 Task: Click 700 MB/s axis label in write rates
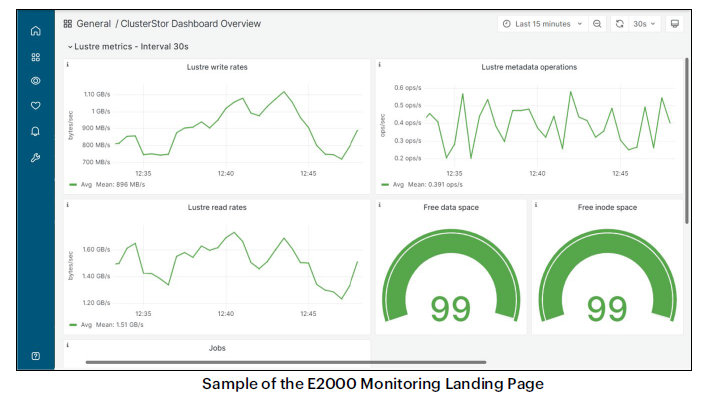(96, 162)
